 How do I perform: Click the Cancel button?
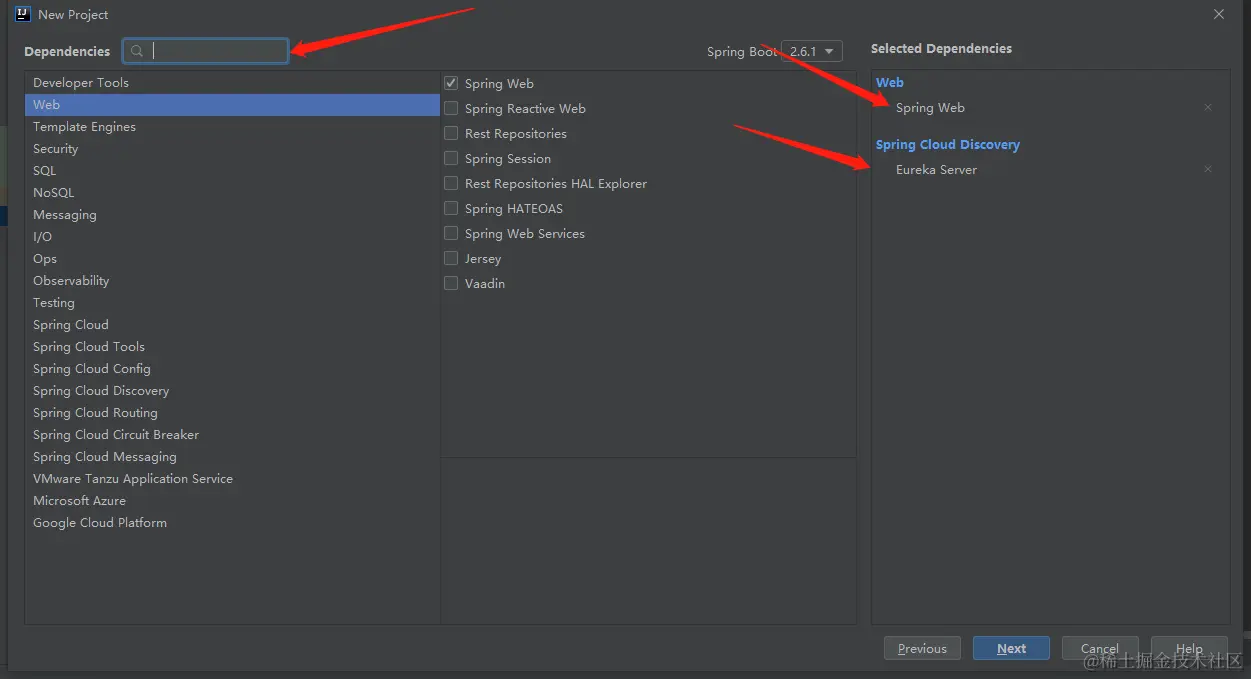(x=1100, y=648)
